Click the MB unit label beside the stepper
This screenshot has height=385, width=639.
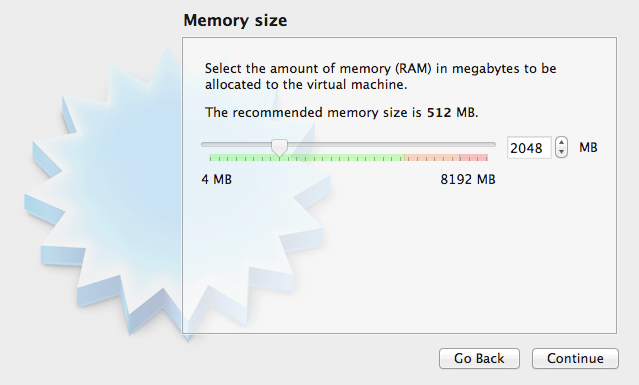pyautogui.click(x=588, y=147)
